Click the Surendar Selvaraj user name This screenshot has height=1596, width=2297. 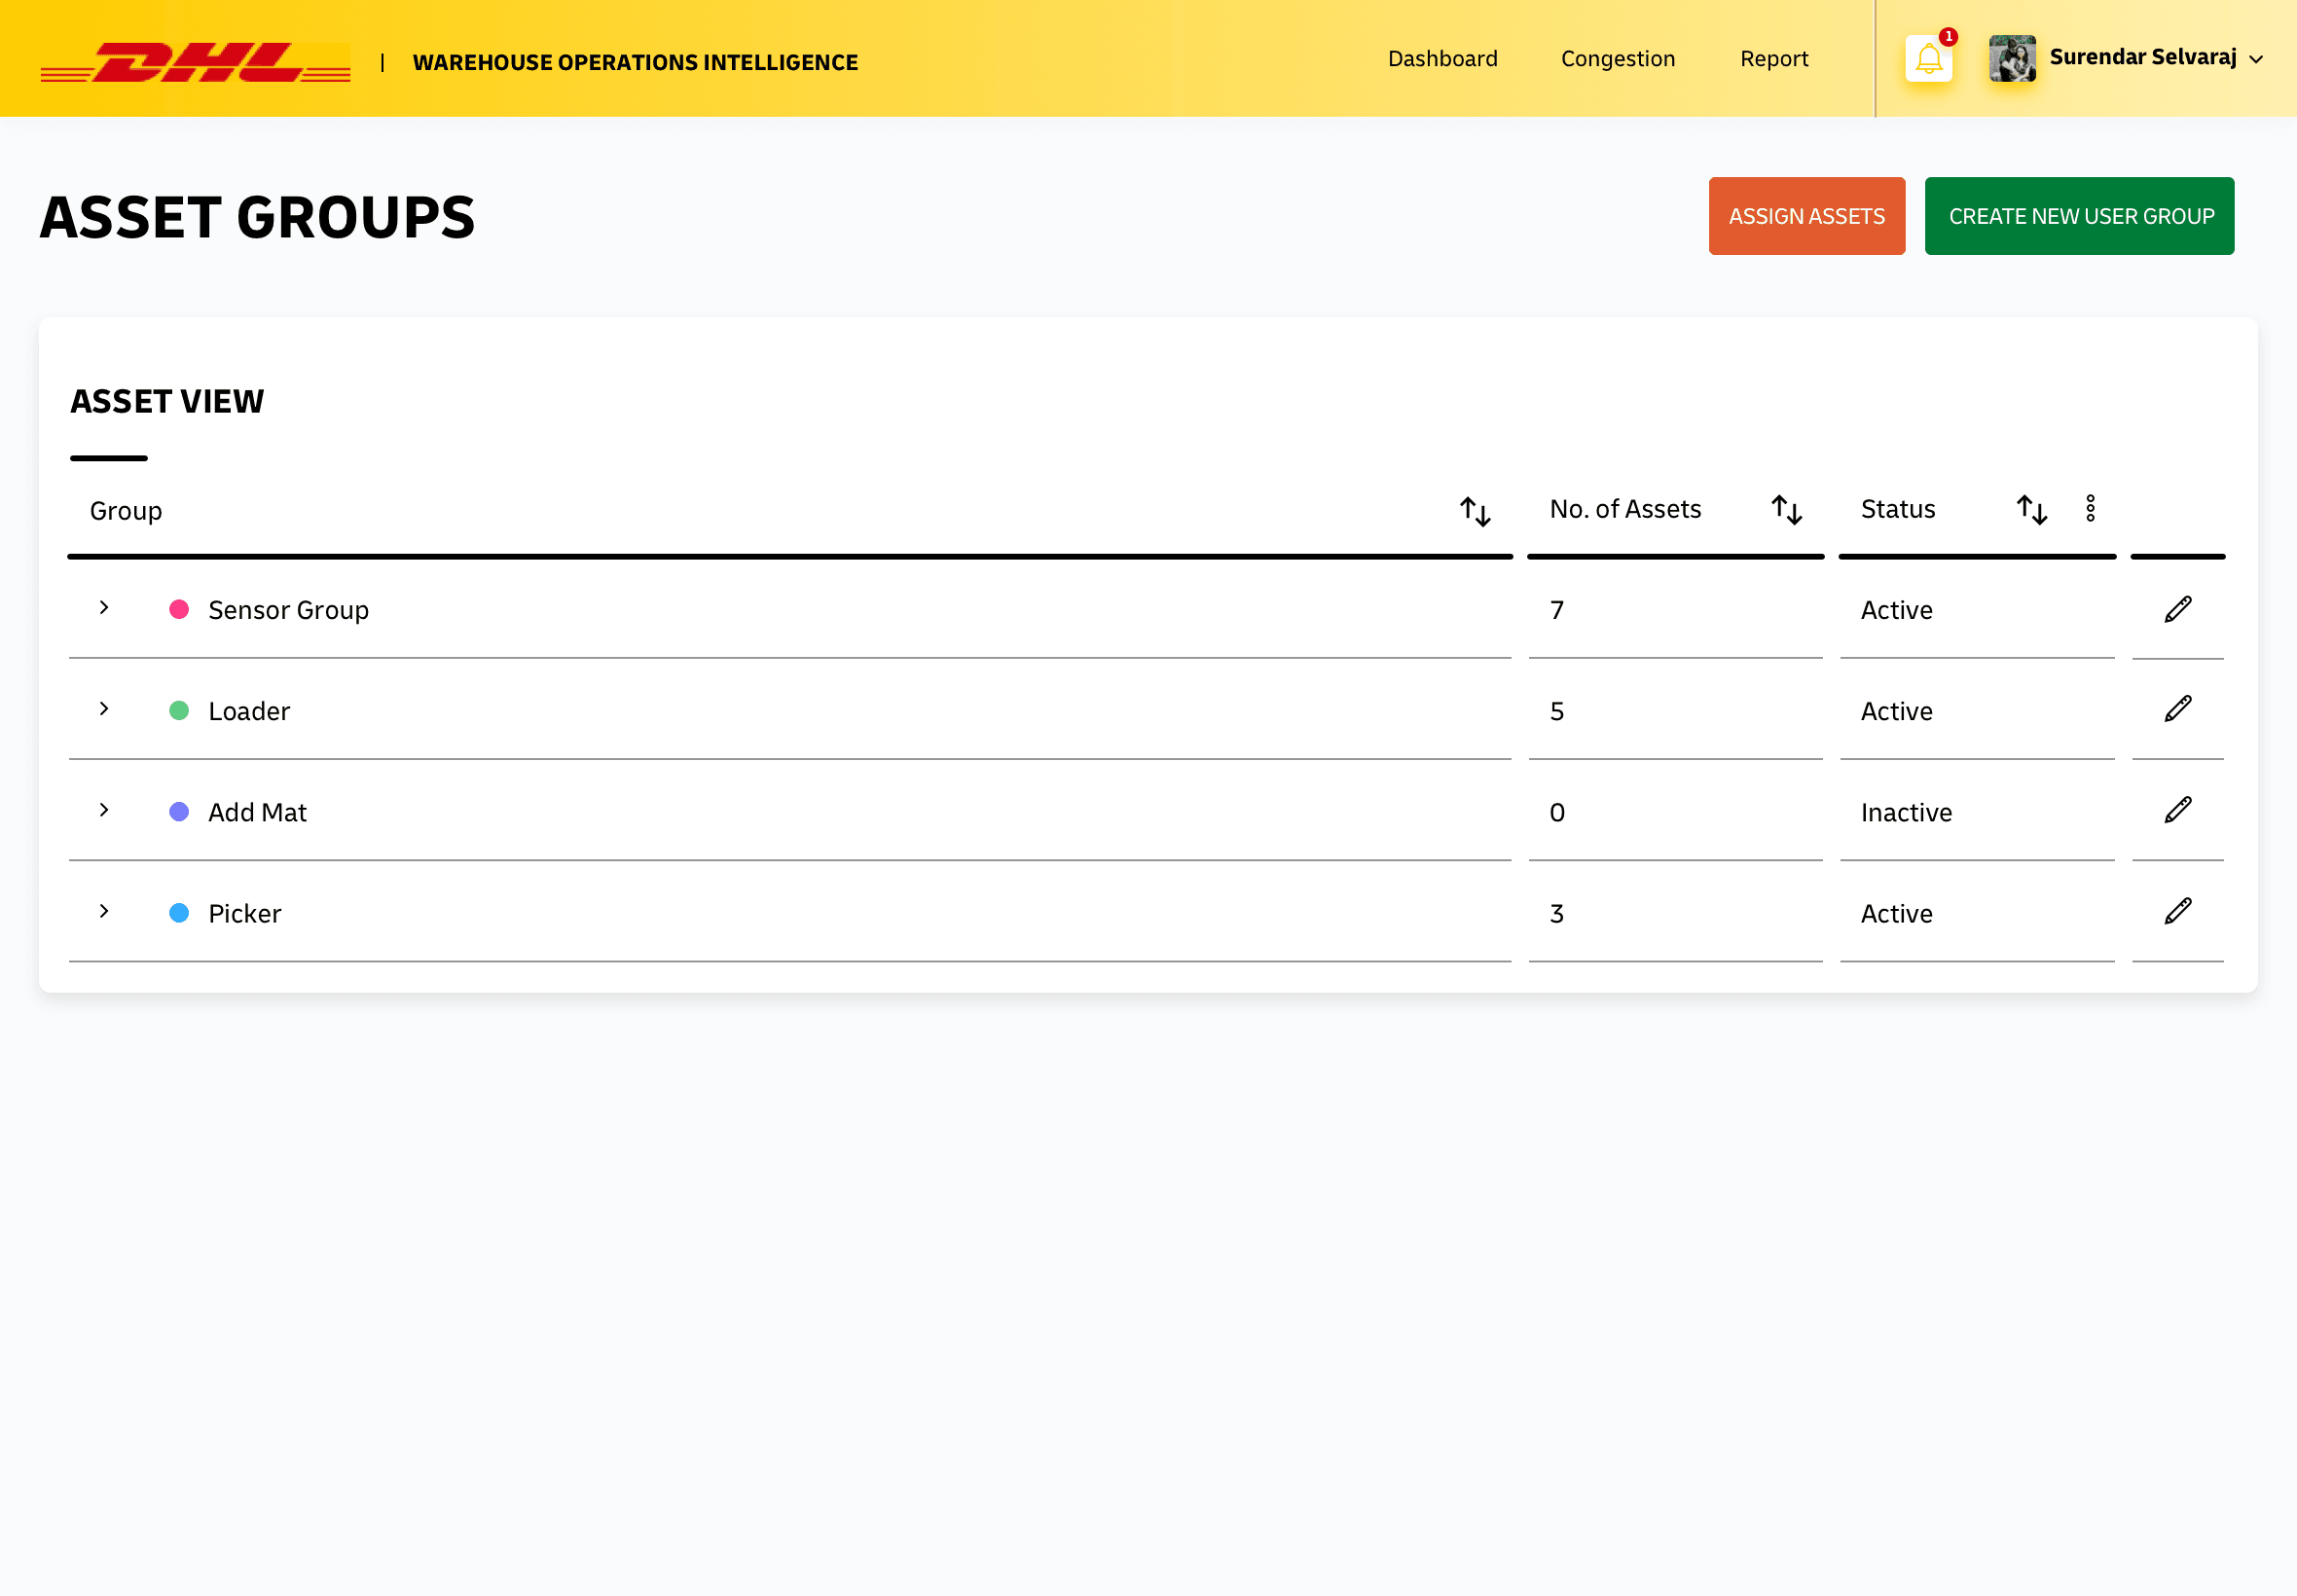2142,57
